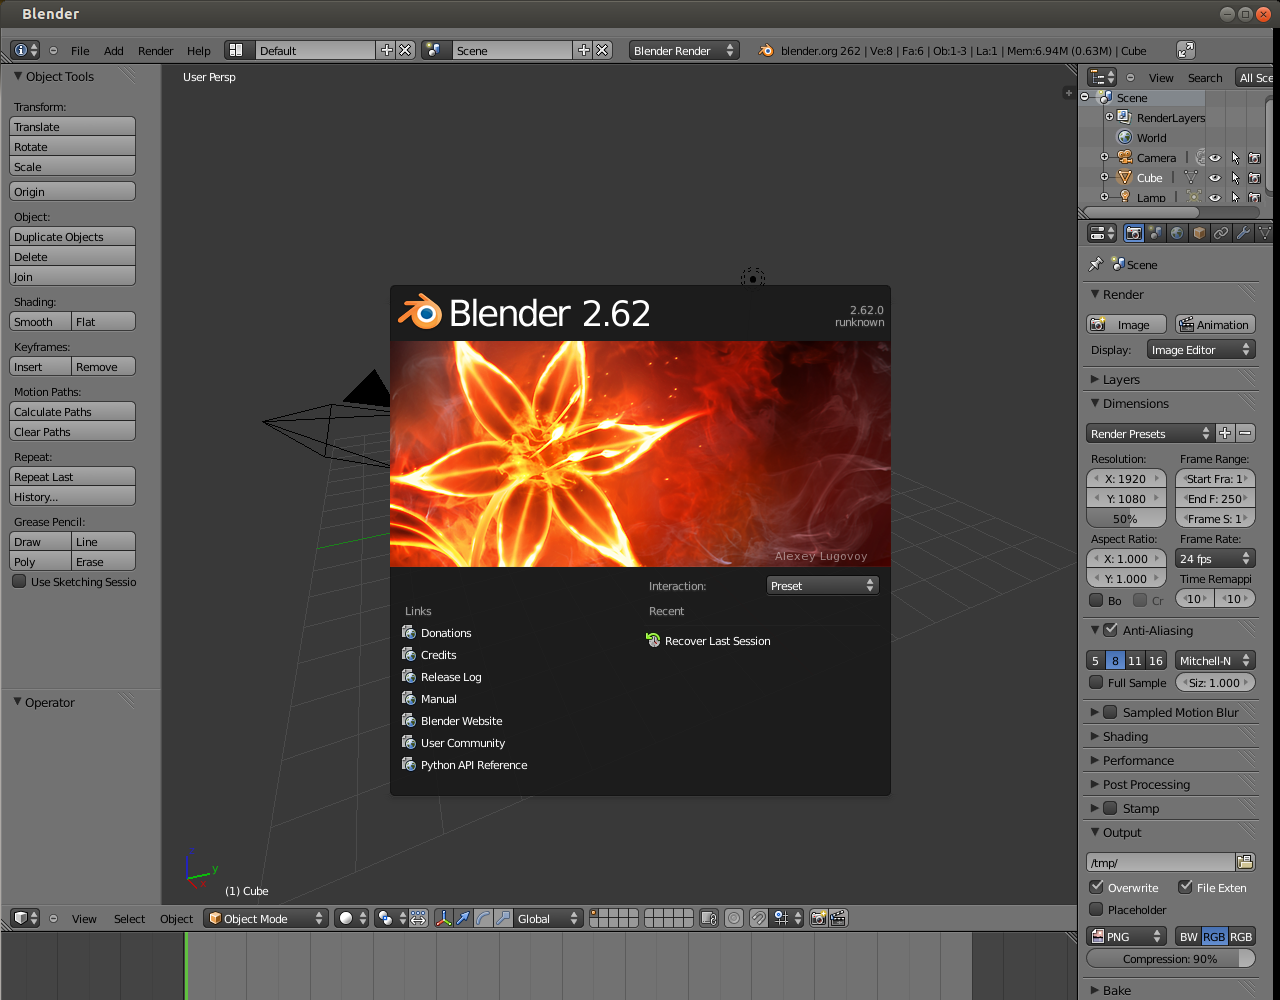Open the PNG file format dropdown
Viewport: 1280px width, 1000px height.
click(x=1126, y=936)
